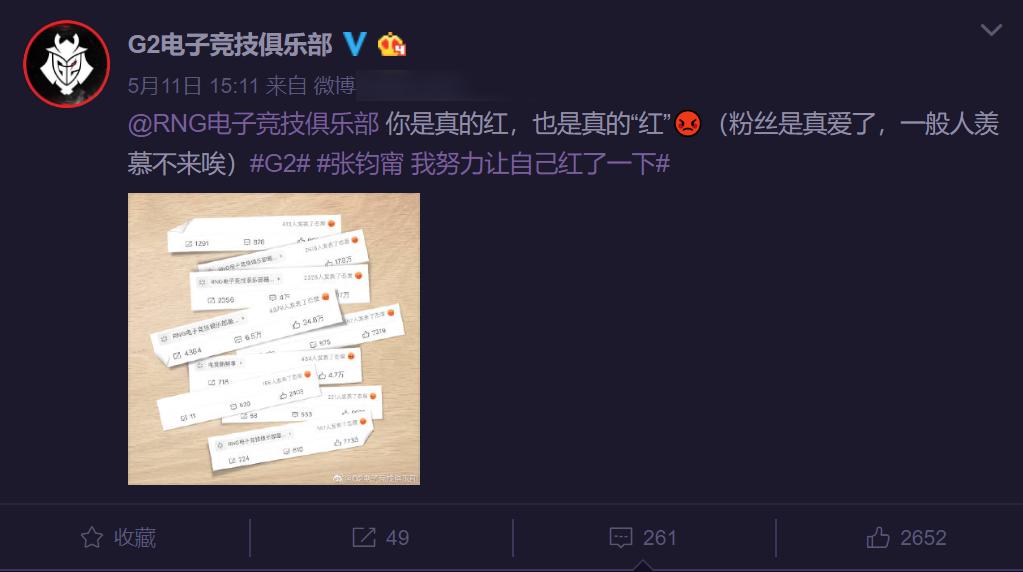
Task: Click the star favorite icon
Action: (92, 537)
